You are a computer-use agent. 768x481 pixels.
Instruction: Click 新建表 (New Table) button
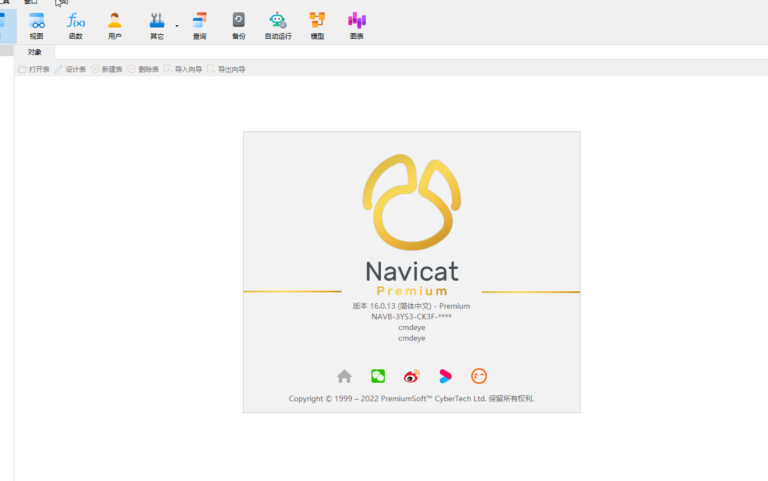(107, 69)
